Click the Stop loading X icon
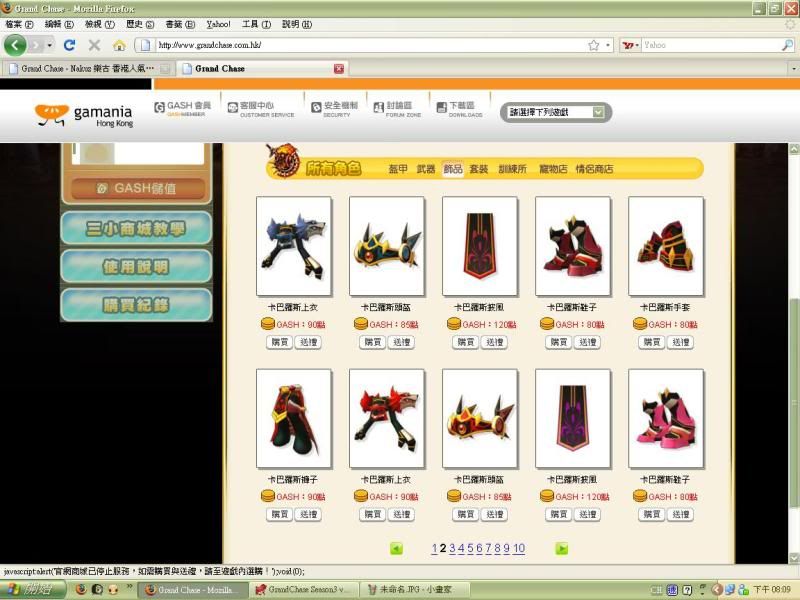Image resolution: width=800 pixels, height=600 pixels. pyautogui.click(x=94, y=45)
